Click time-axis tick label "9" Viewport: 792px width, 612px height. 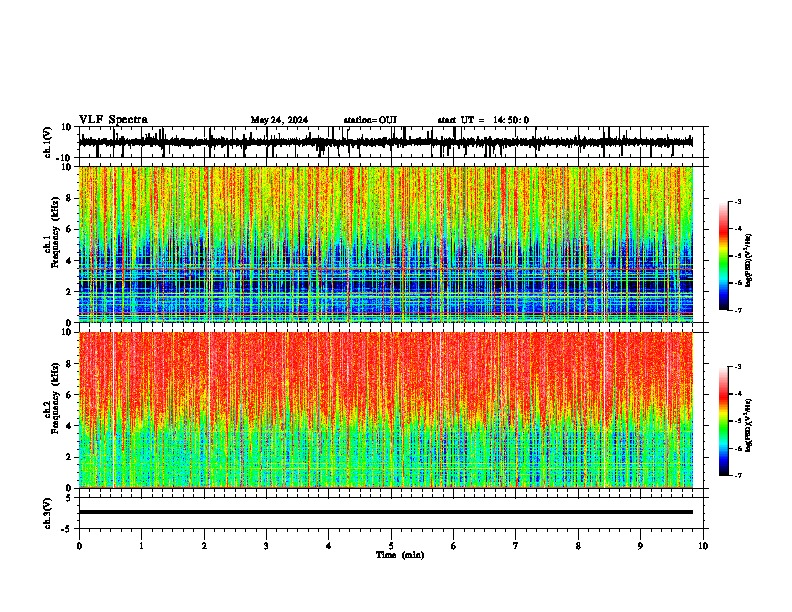click(640, 546)
